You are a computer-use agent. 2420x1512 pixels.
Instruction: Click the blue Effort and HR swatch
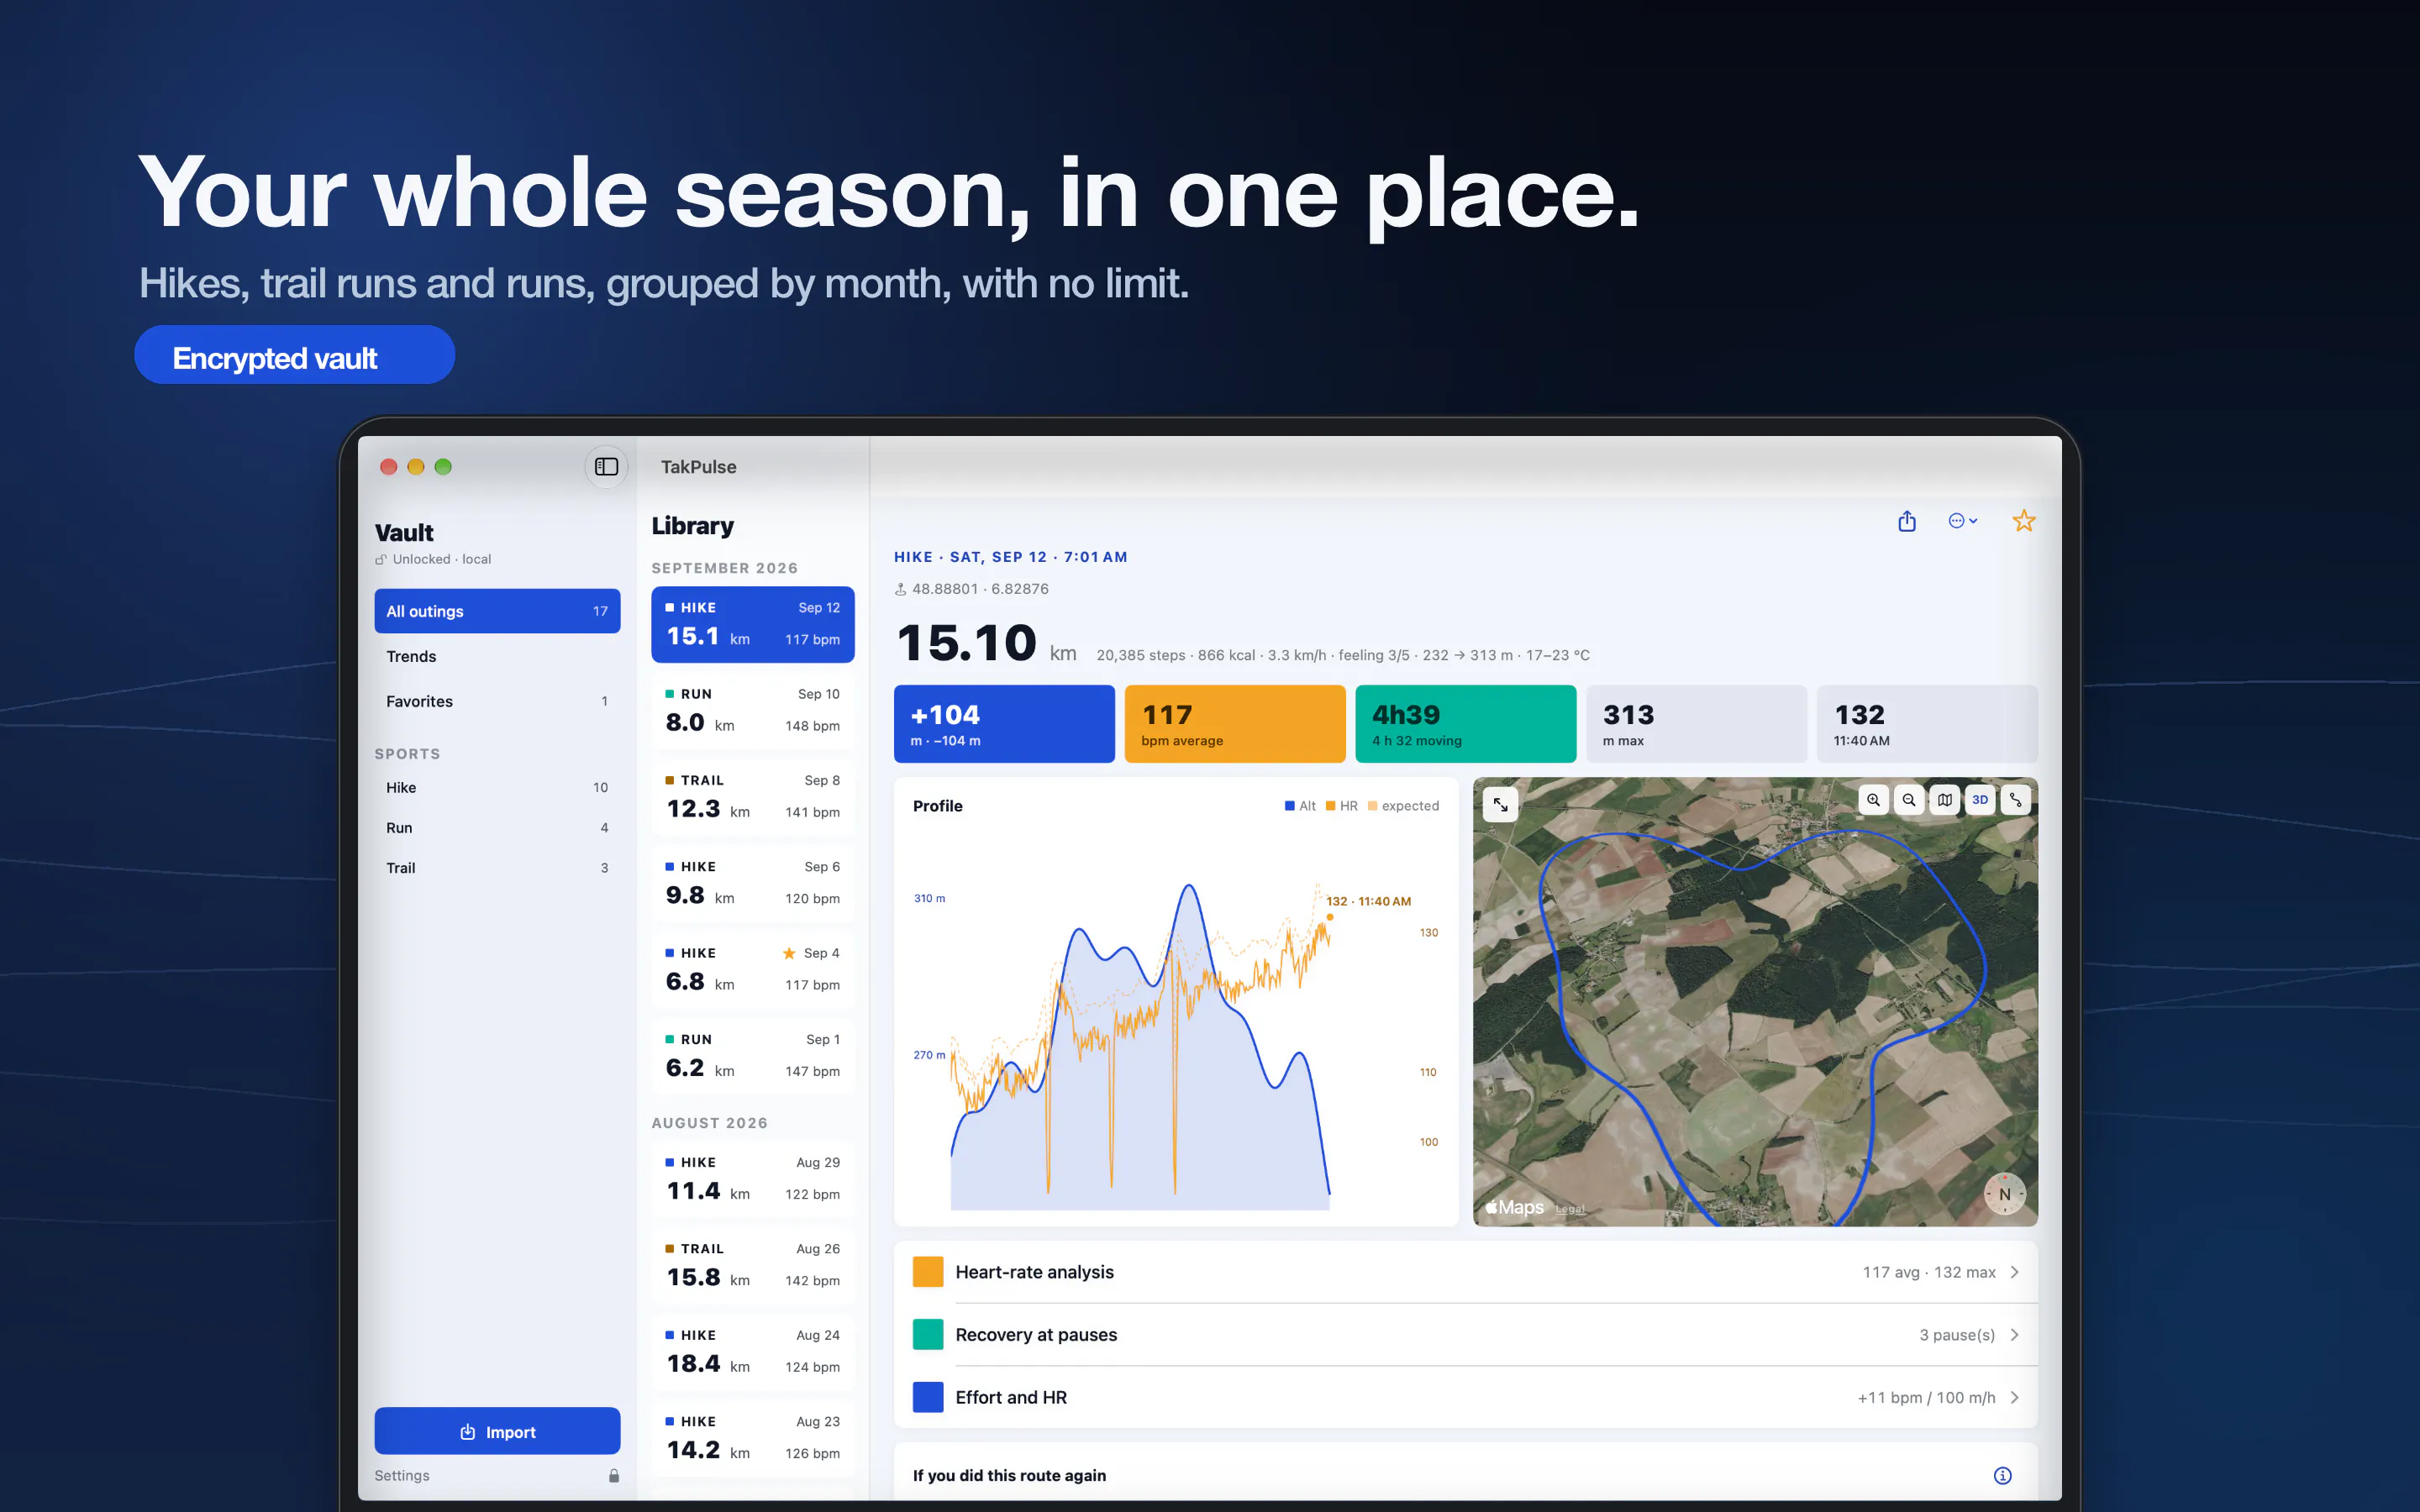point(928,1397)
